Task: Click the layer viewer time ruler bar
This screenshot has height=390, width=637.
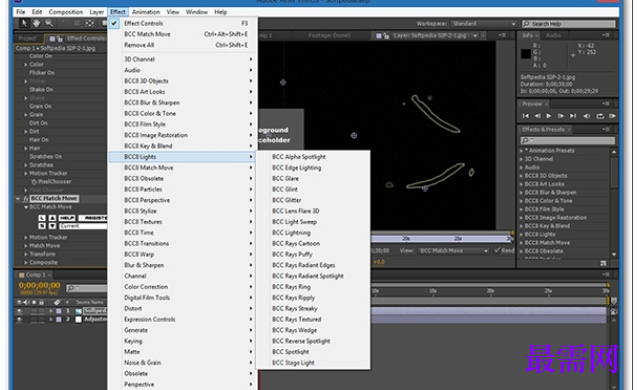Action: (442, 238)
